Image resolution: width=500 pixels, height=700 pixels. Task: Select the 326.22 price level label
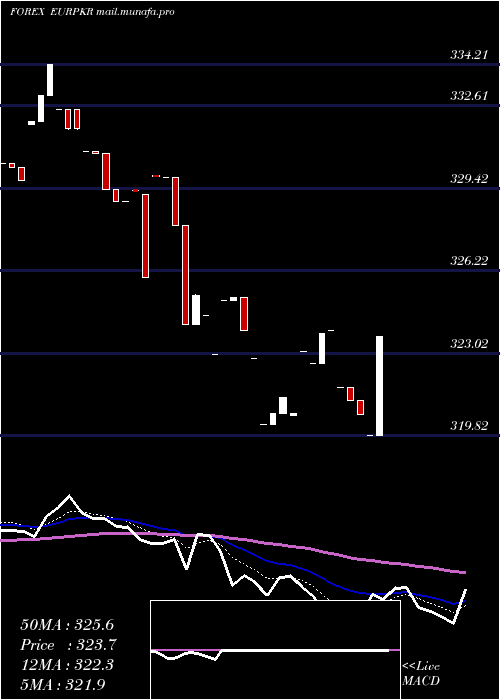coord(469,261)
